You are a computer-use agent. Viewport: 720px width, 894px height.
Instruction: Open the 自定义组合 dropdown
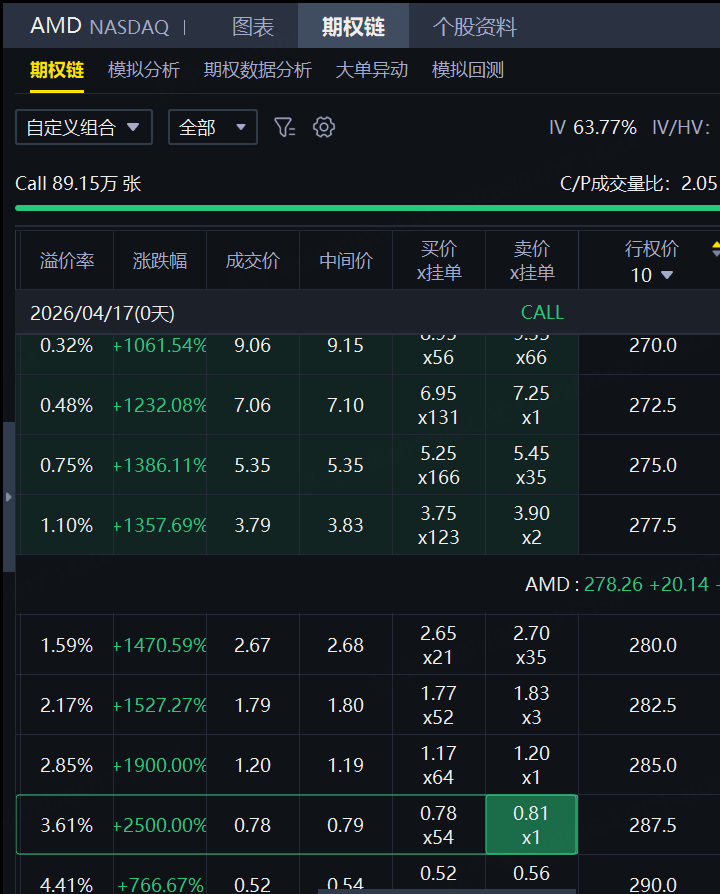click(84, 127)
